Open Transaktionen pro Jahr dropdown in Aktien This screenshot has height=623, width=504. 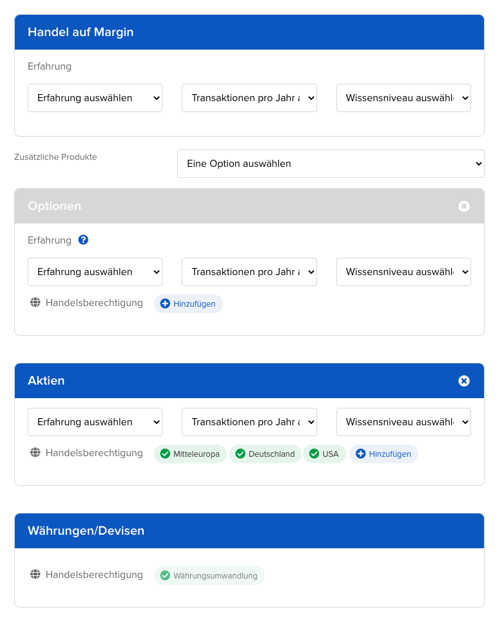[249, 422]
